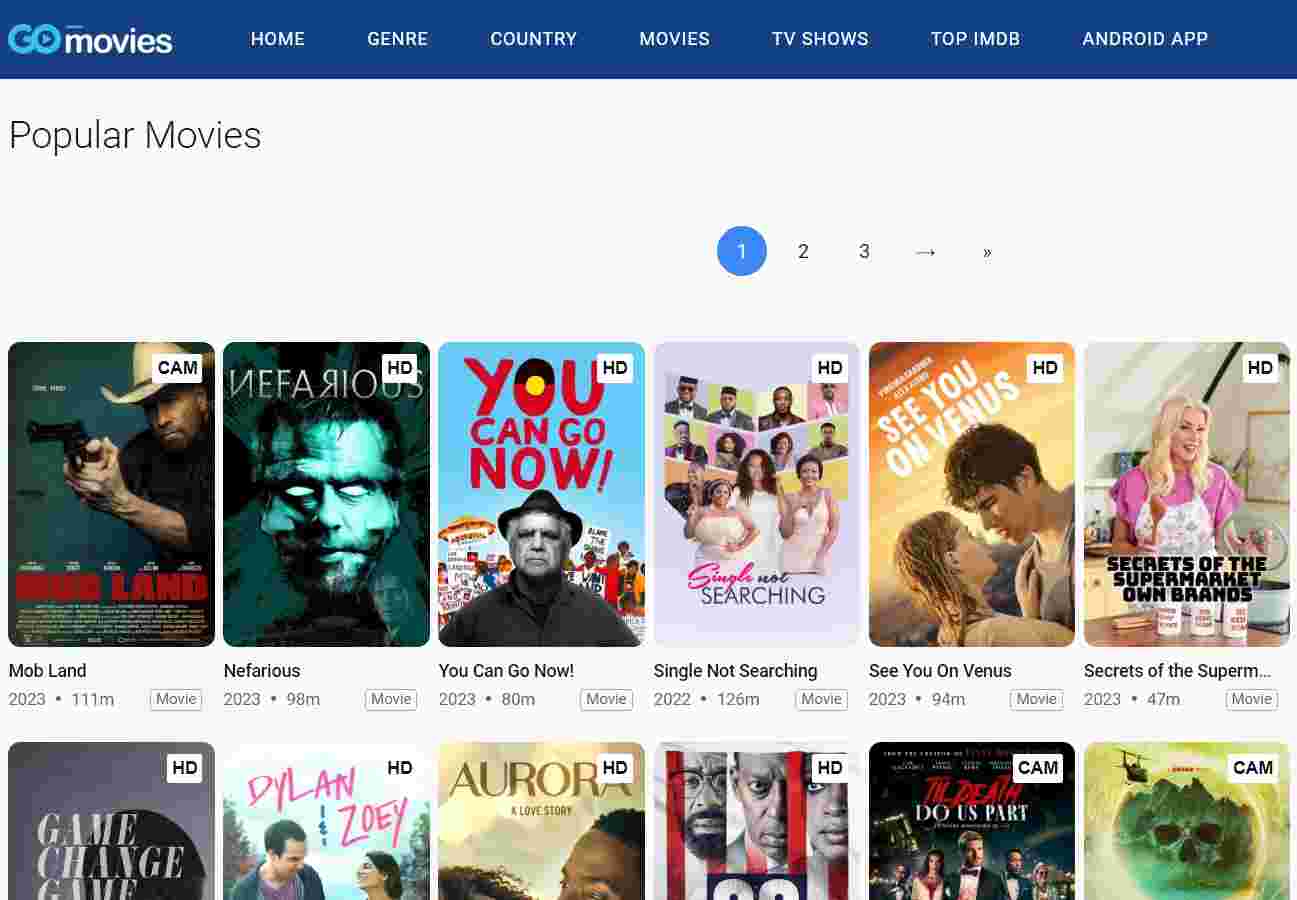The image size is (1297, 900).
Task: Open the Nefarious poster
Action: pos(326,494)
